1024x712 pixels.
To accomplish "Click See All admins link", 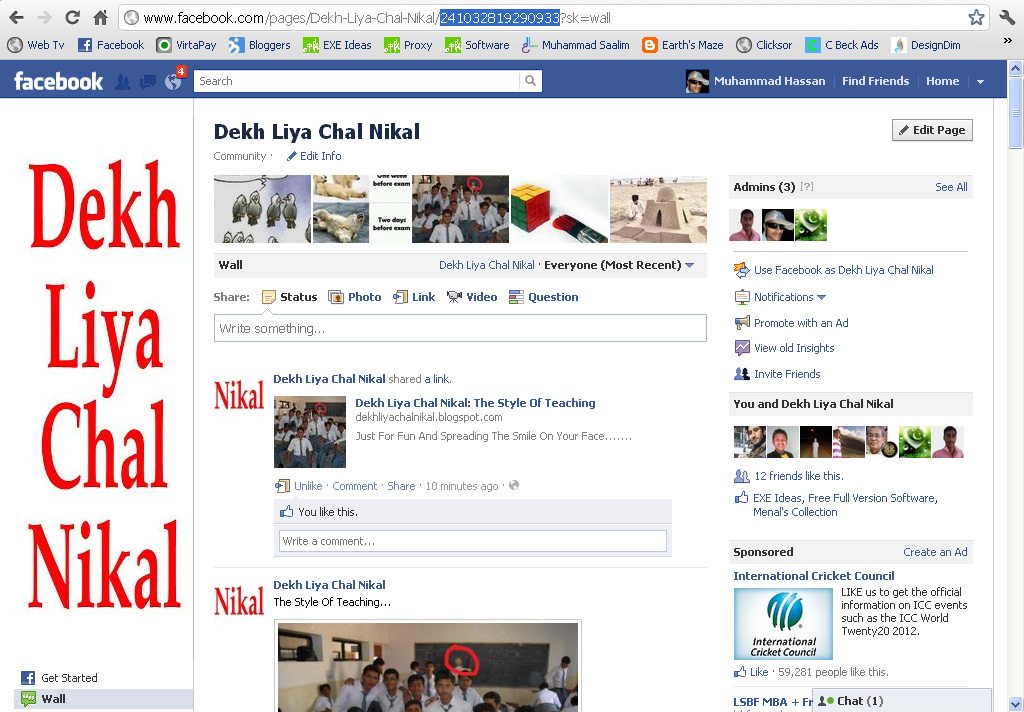I will (951, 187).
